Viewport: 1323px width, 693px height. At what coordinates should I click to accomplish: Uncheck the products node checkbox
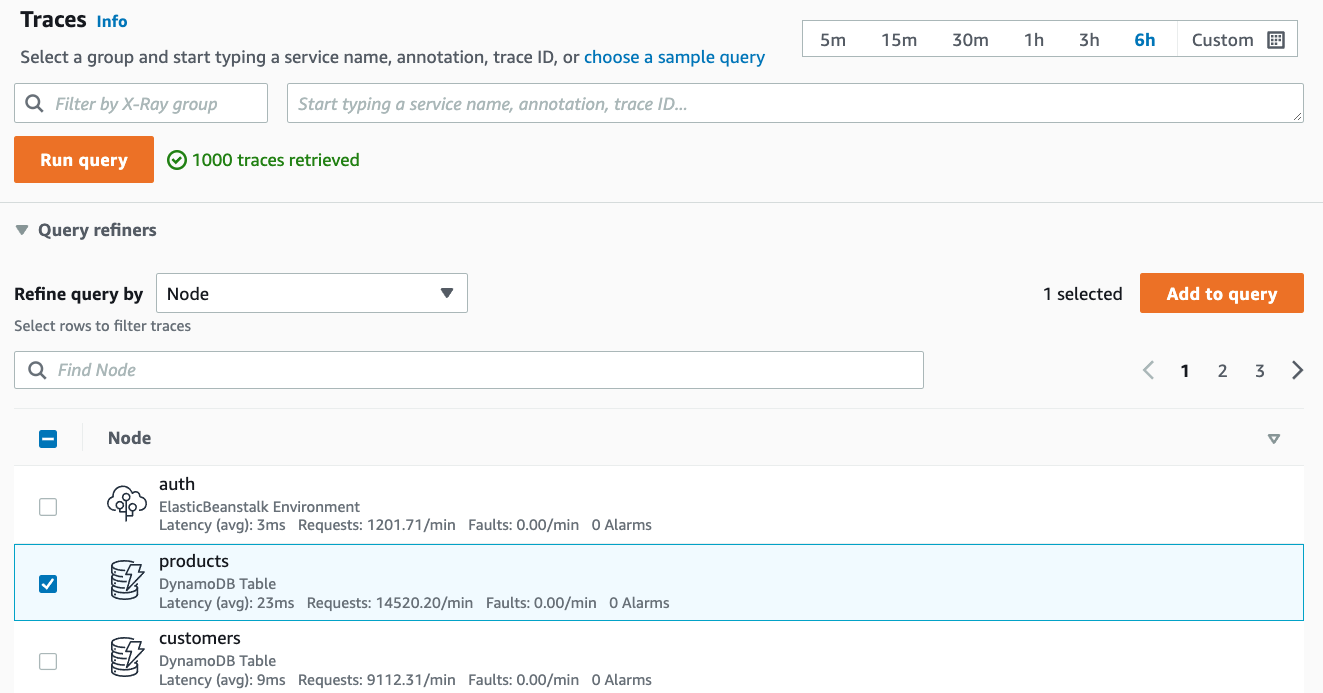(48, 584)
